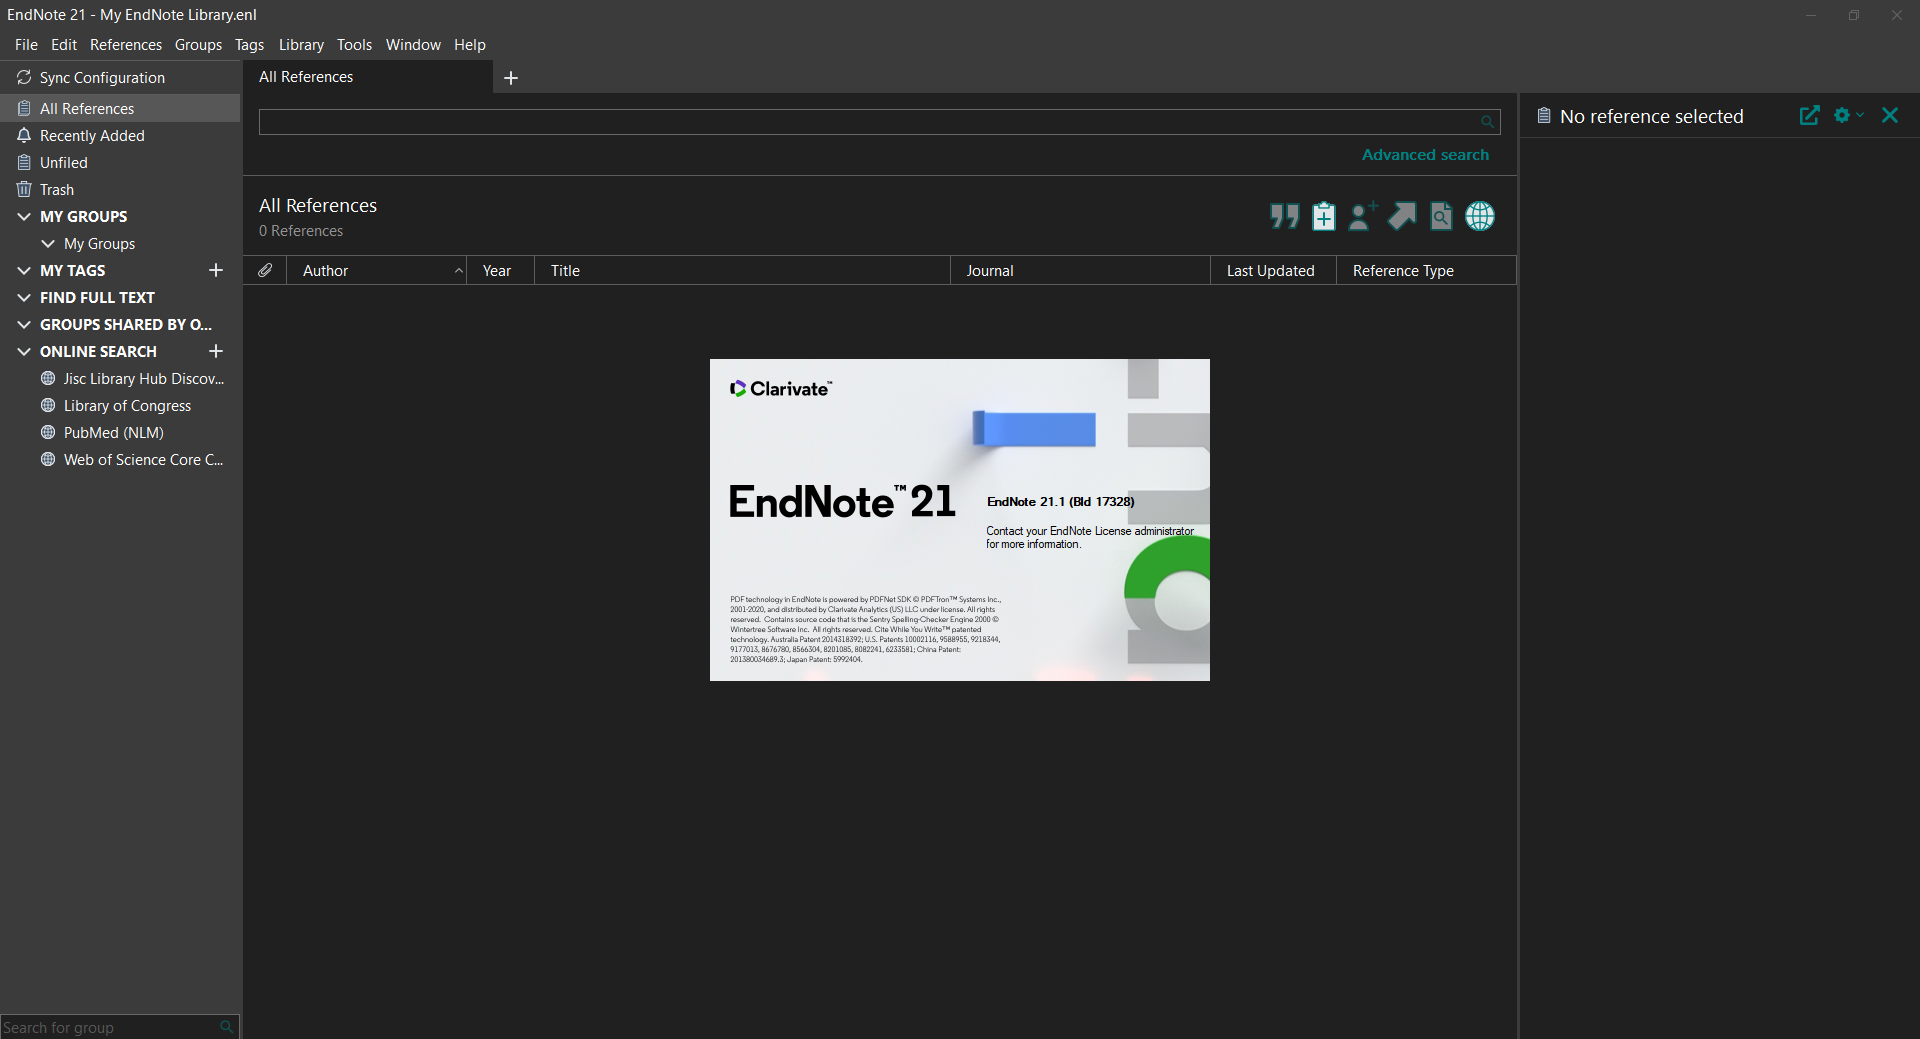
Task: Sort references by Reference Type column
Action: pyautogui.click(x=1426, y=271)
